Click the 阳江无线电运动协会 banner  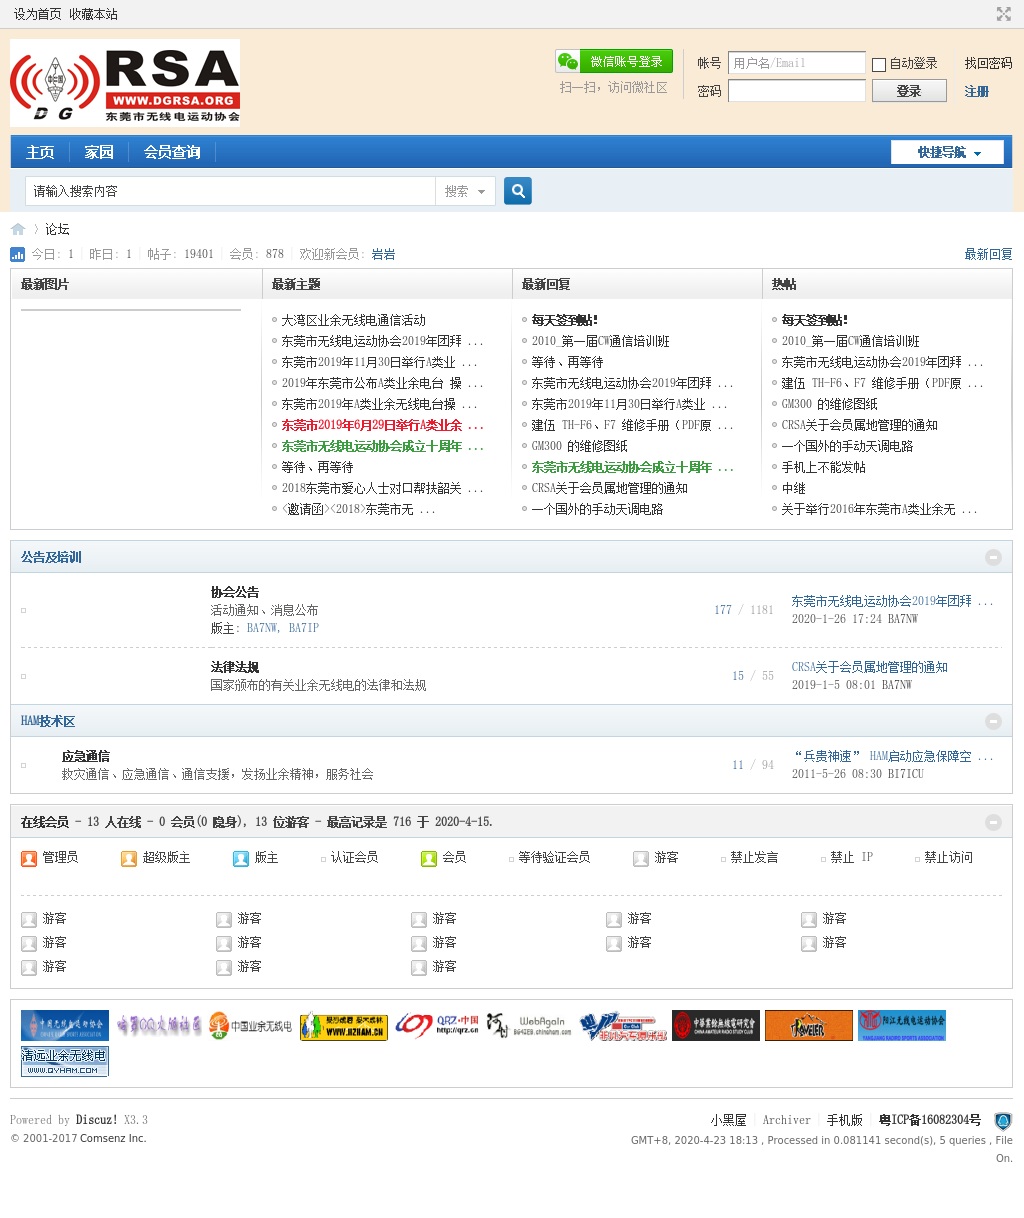point(902,1025)
